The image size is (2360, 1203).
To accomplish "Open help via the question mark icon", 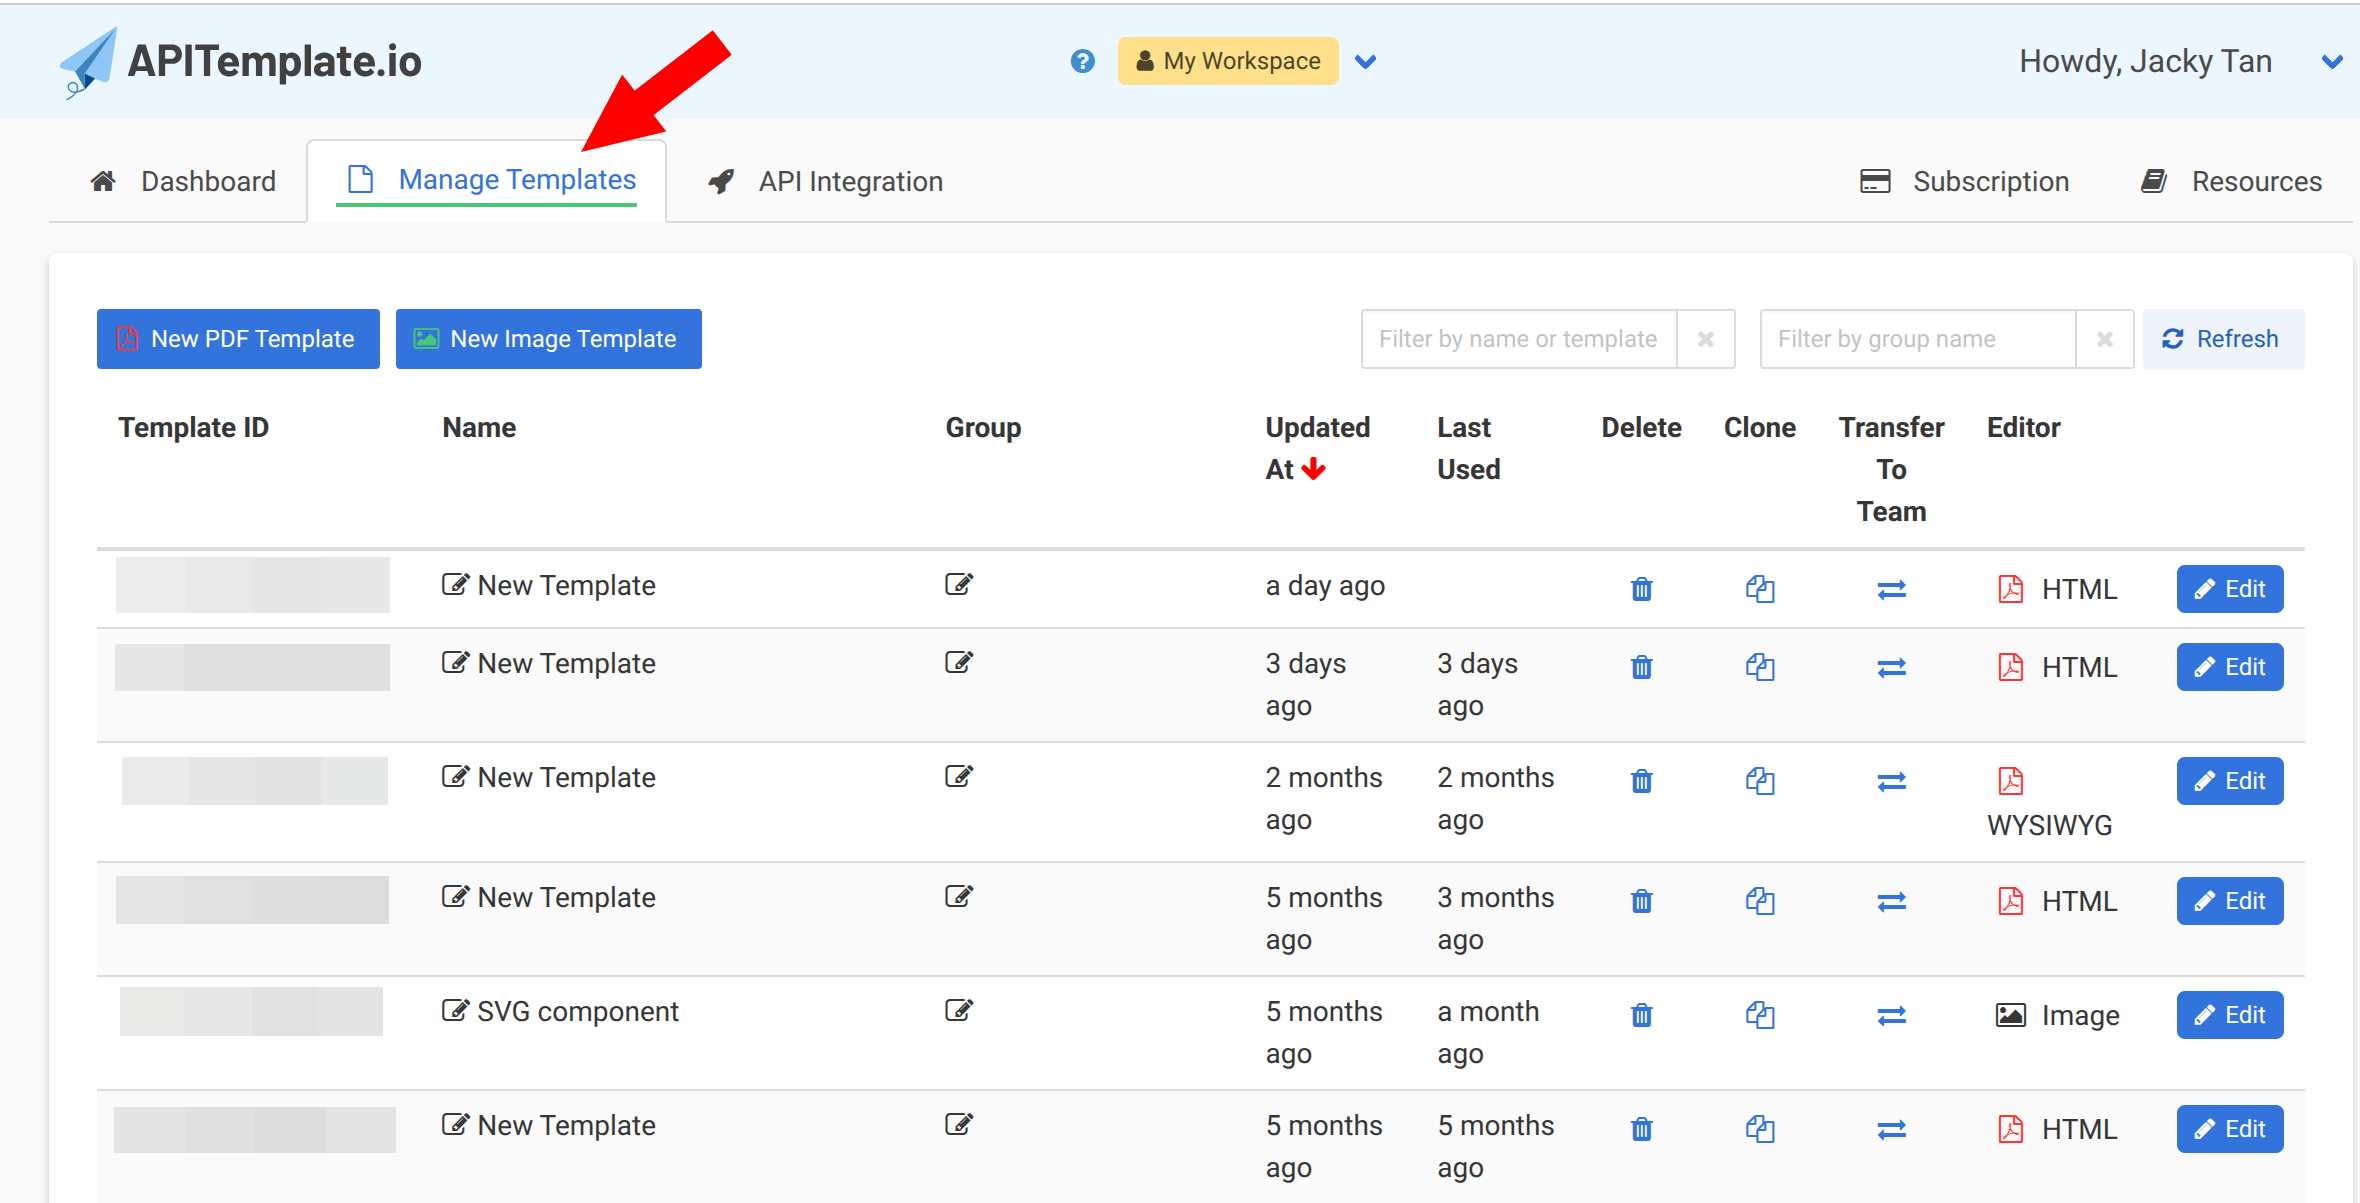I will (x=1082, y=61).
